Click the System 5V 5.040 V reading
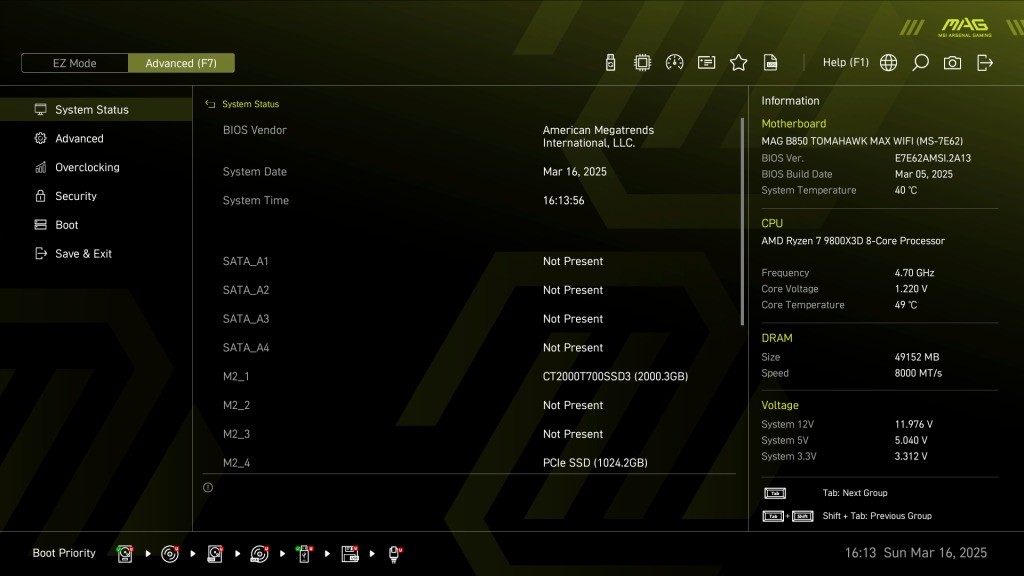 pos(911,440)
